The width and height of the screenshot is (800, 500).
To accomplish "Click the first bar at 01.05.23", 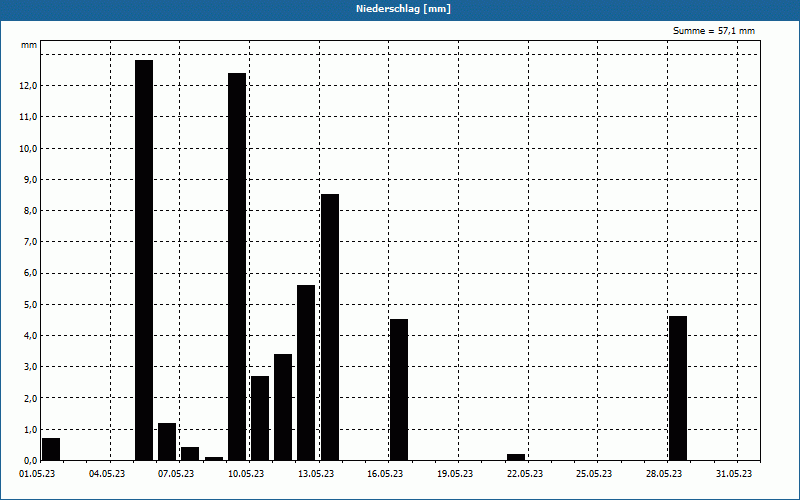I will [x=51, y=449].
